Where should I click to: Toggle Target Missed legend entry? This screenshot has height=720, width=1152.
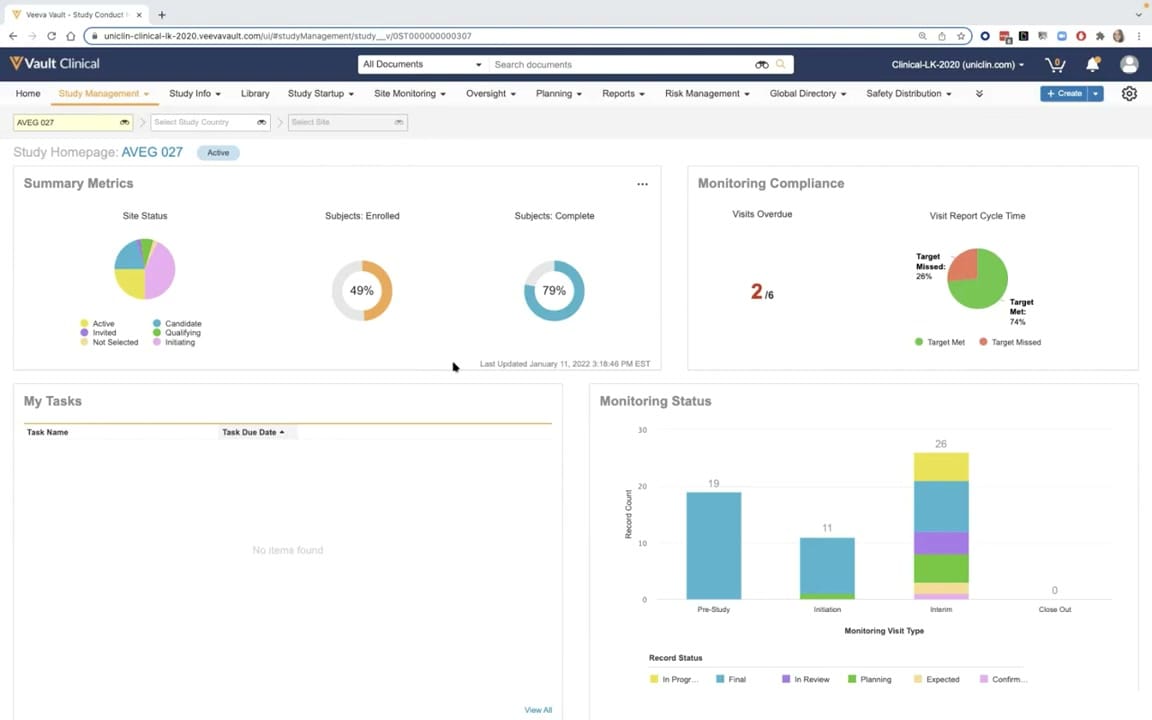point(1010,342)
